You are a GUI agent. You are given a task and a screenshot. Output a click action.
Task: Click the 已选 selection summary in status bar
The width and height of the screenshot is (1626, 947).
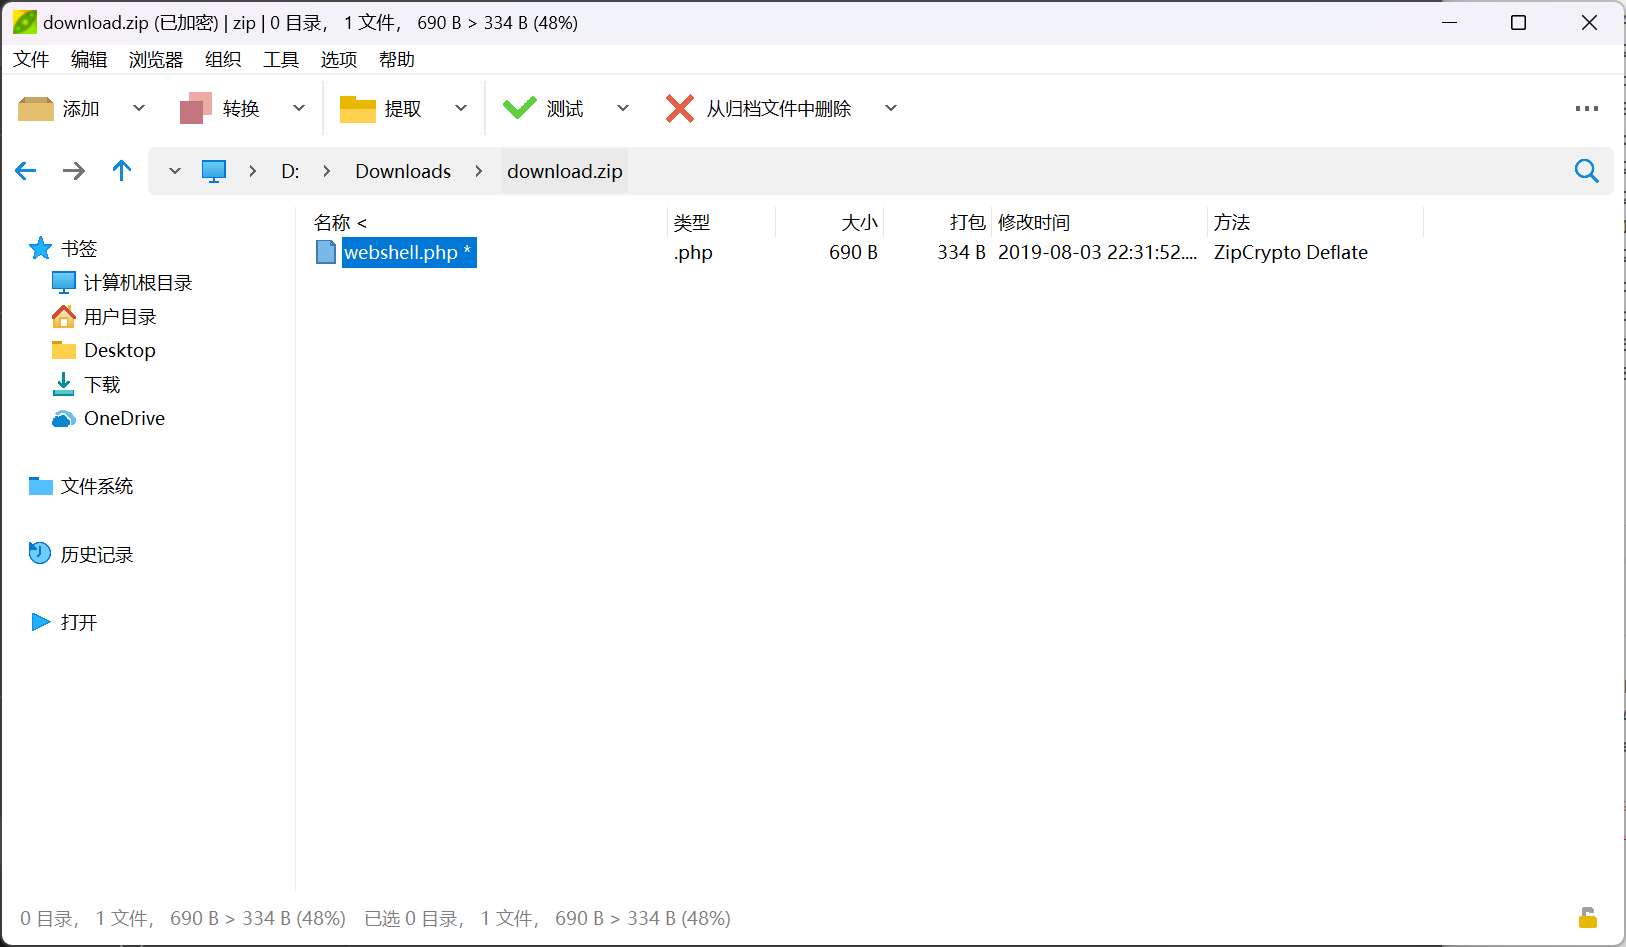[x=548, y=918]
